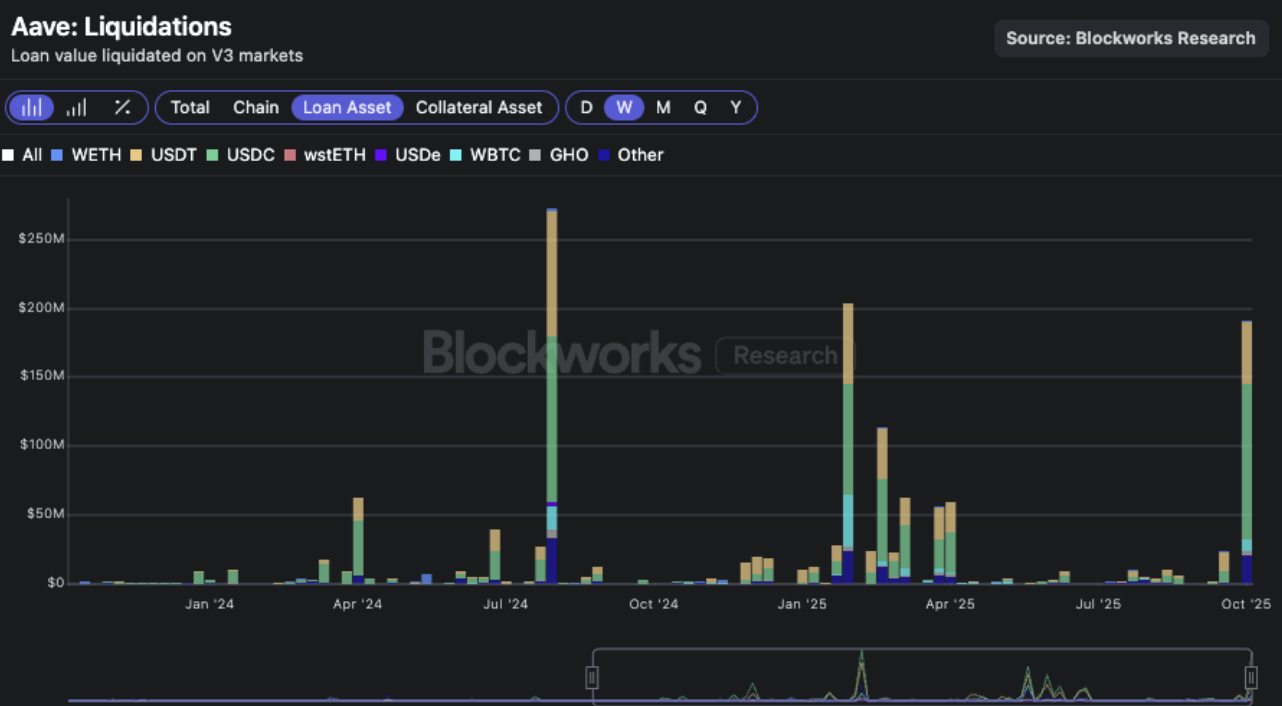Image resolution: width=1282 pixels, height=706 pixels.
Task: Click the tallest bar near Aug '24
Action: pos(552,396)
